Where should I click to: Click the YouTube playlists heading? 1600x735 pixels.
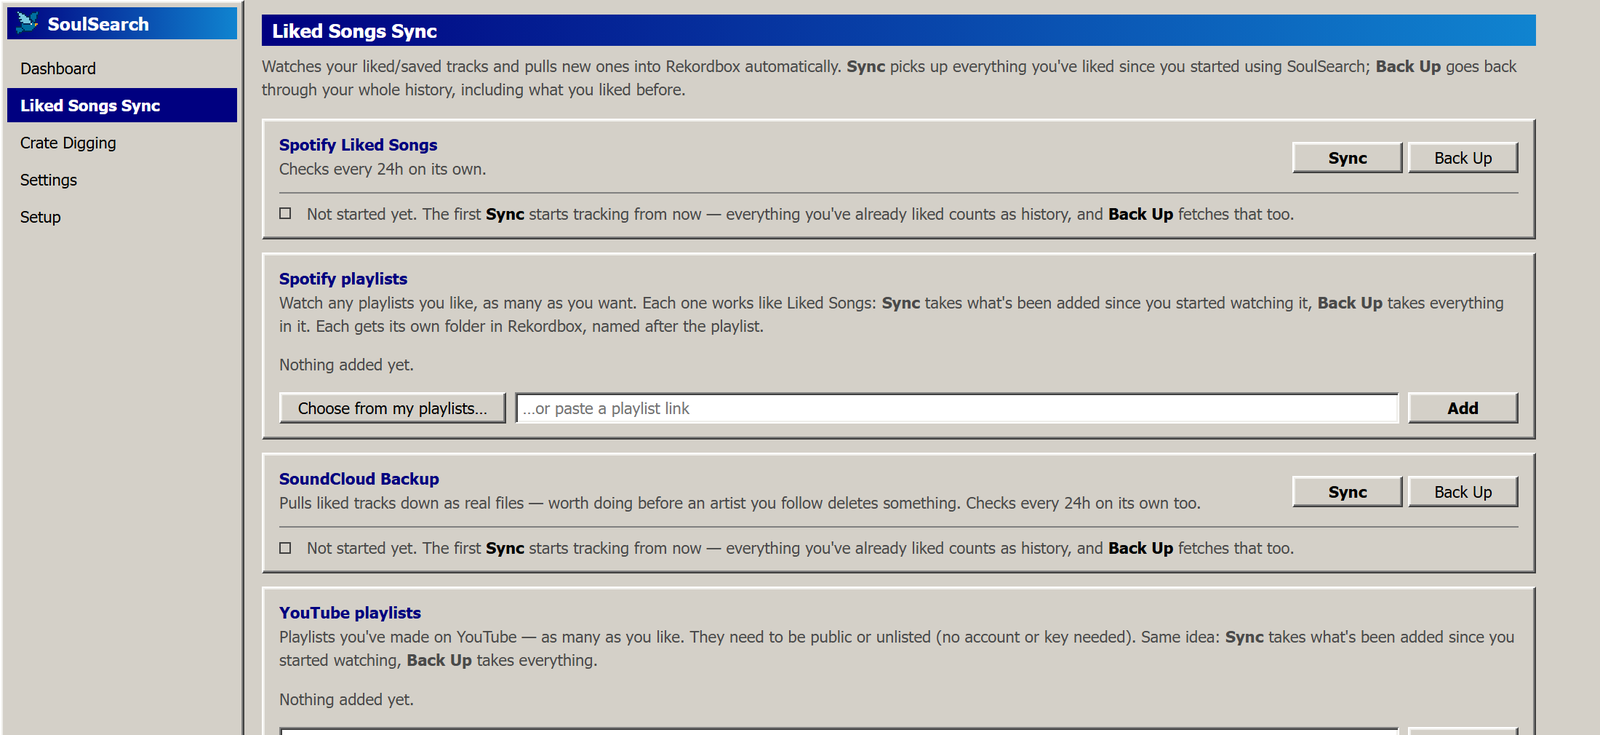(350, 613)
